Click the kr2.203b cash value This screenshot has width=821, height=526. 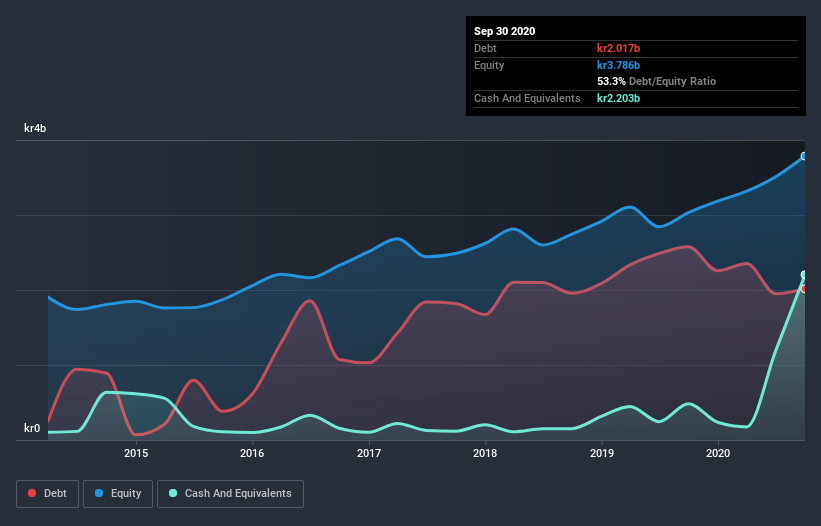(618, 98)
